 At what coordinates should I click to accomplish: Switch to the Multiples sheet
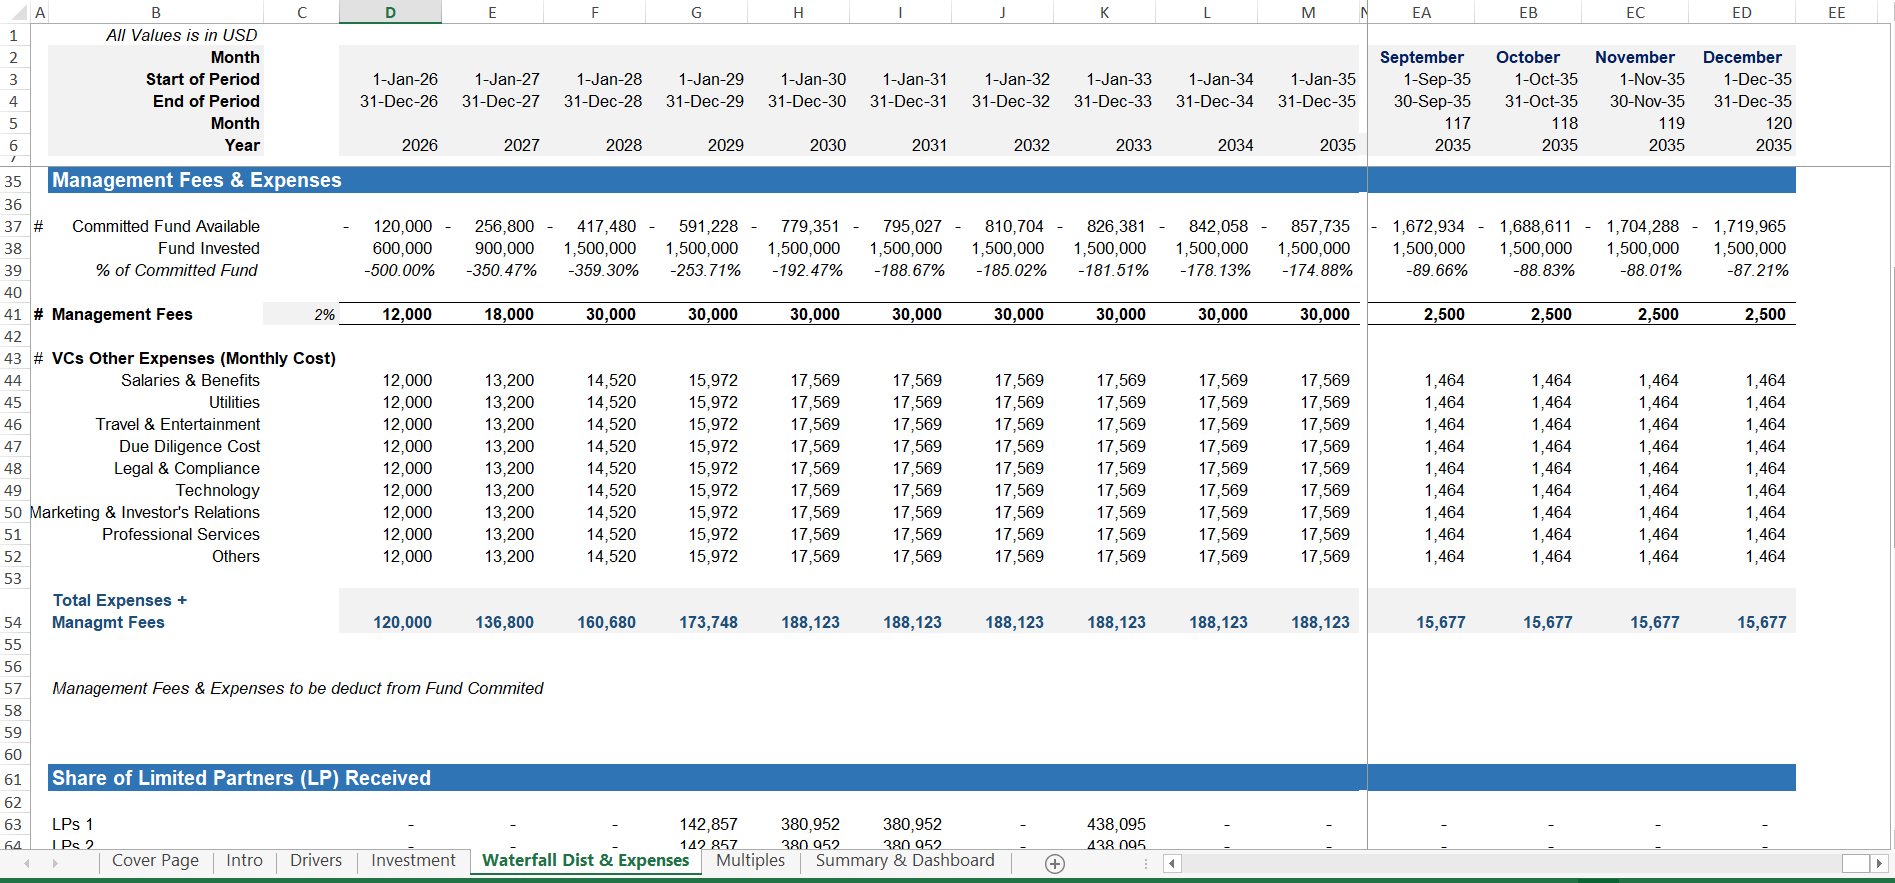coord(750,861)
